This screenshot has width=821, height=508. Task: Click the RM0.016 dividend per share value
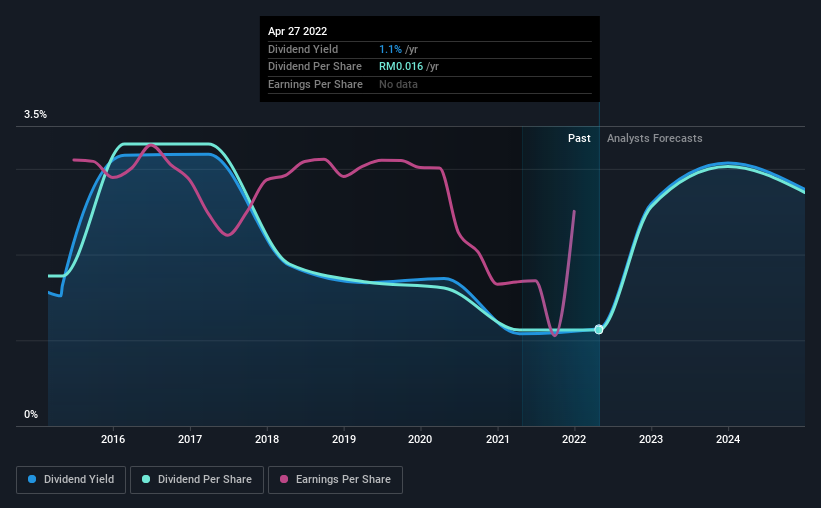[401, 67]
